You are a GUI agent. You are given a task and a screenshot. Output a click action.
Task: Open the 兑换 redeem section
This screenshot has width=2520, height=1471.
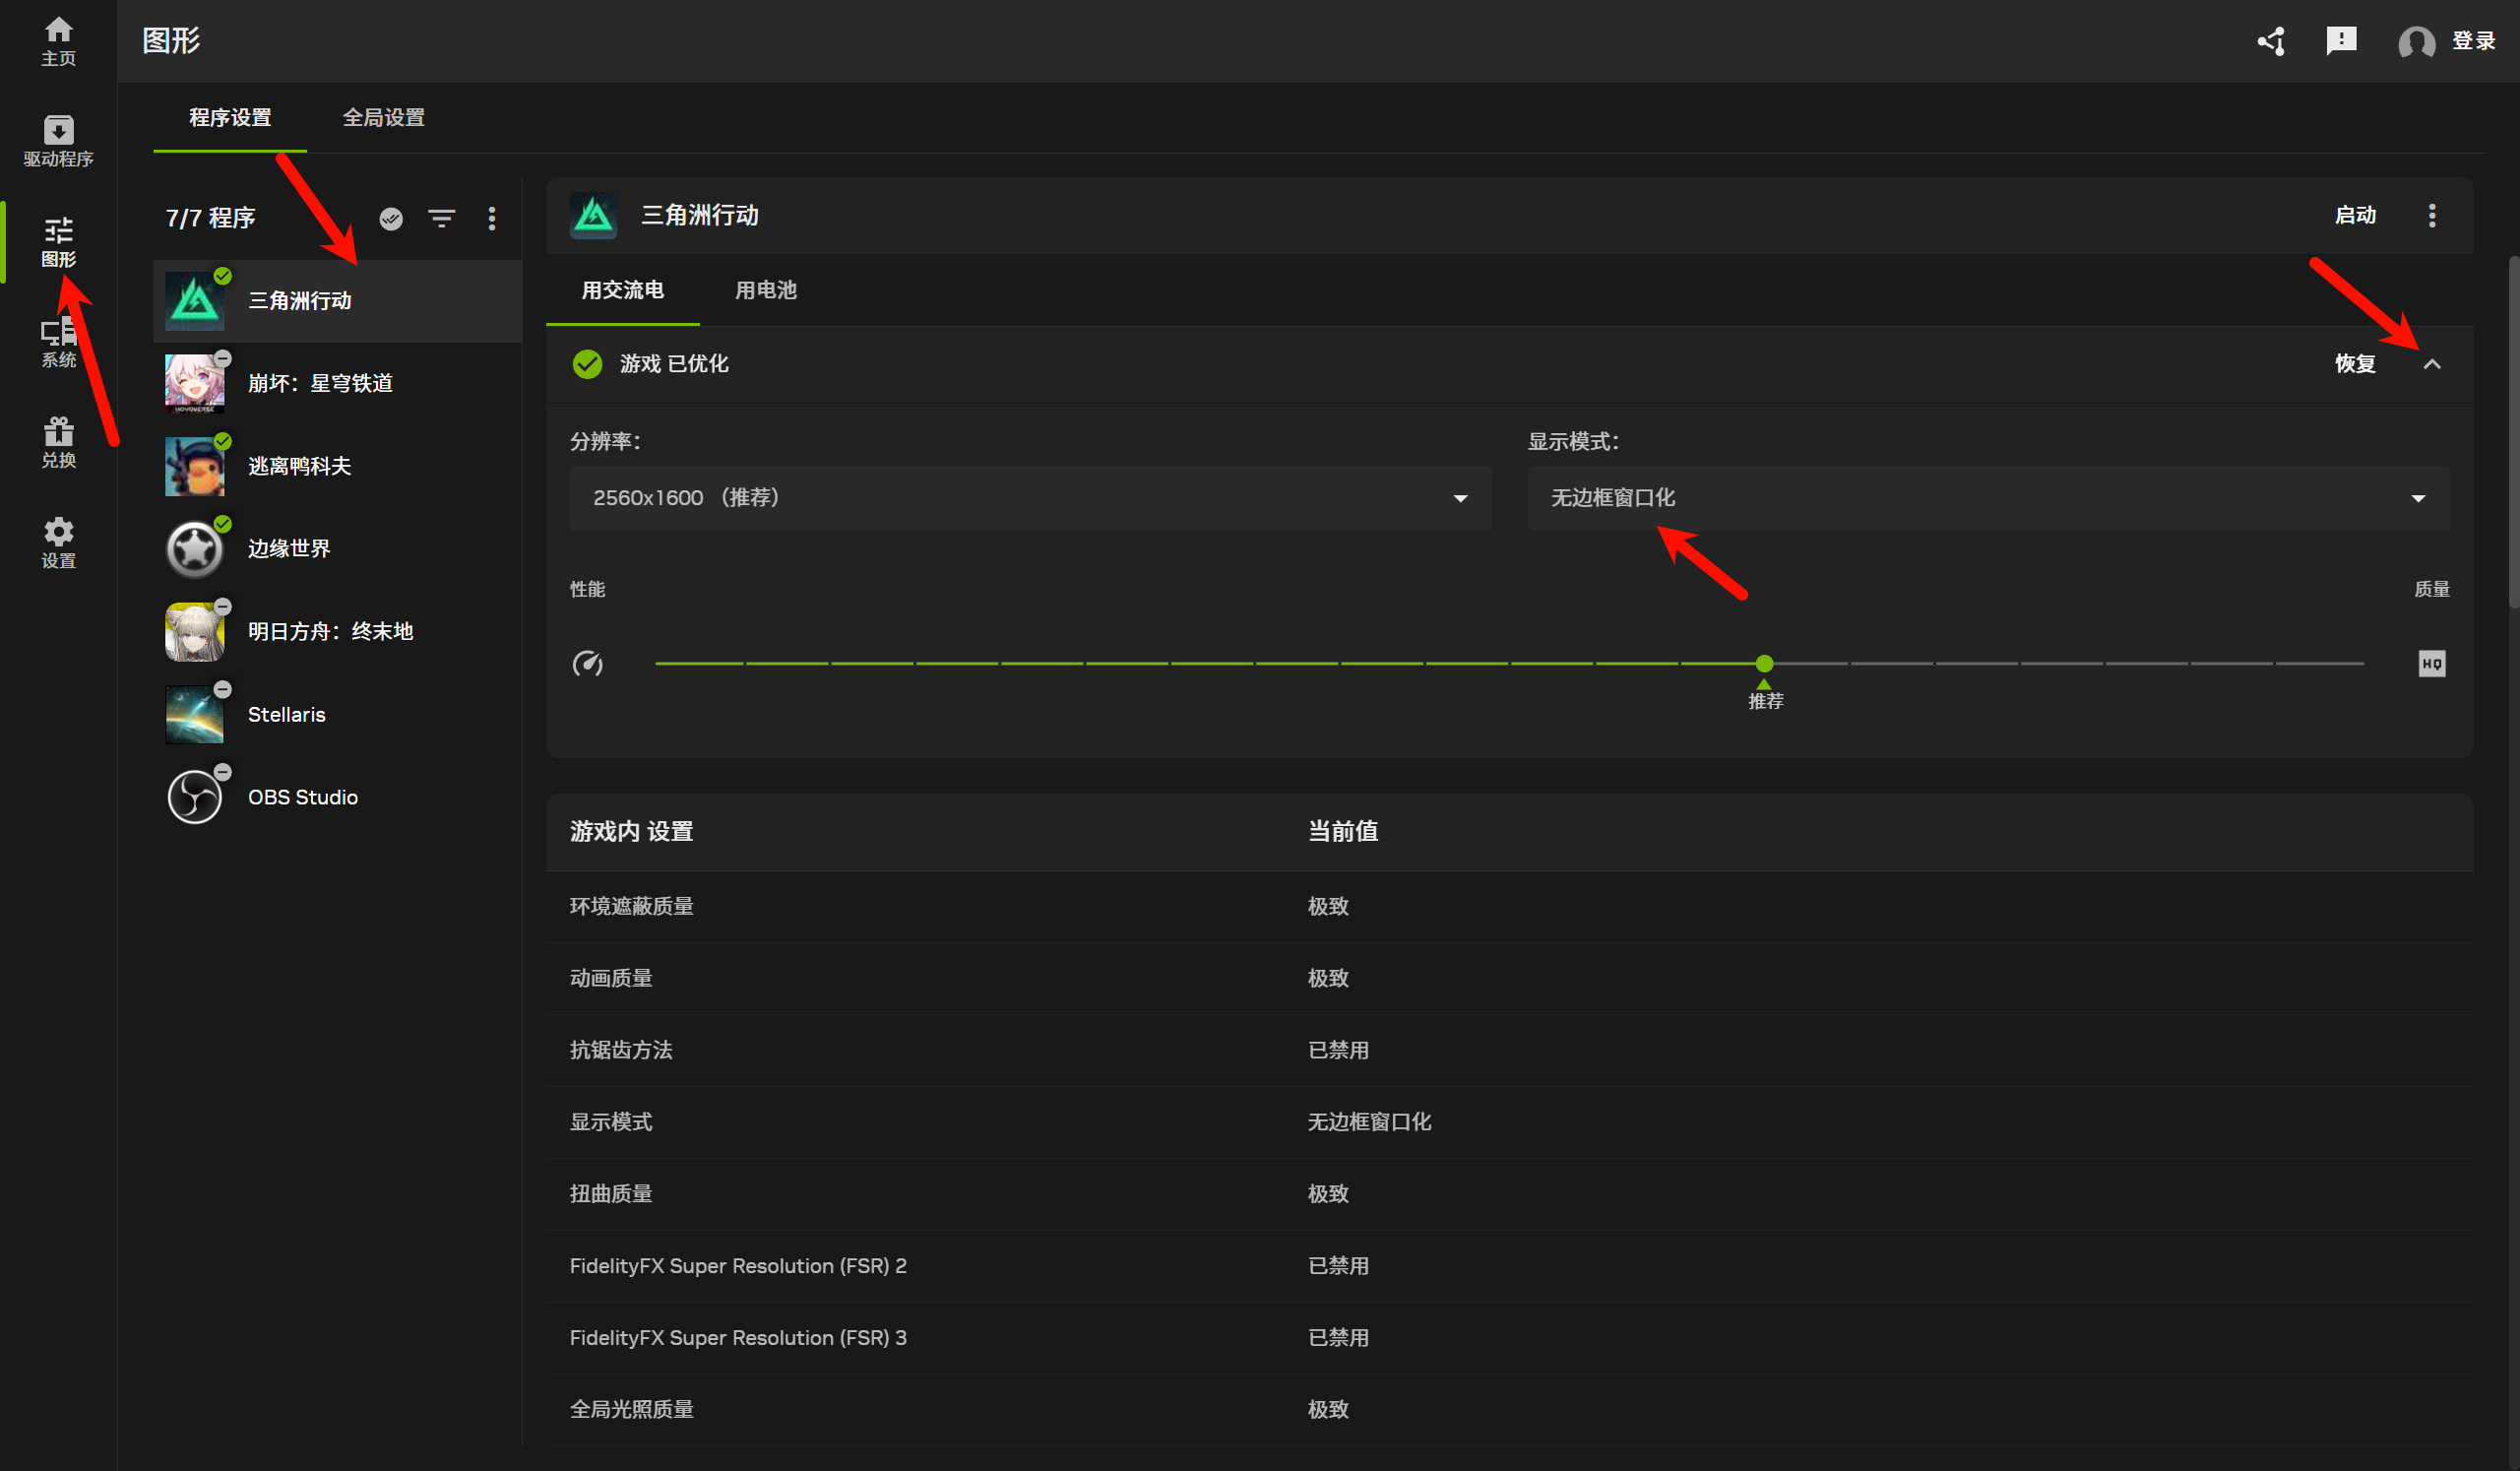pyautogui.click(x=58, y=443)
